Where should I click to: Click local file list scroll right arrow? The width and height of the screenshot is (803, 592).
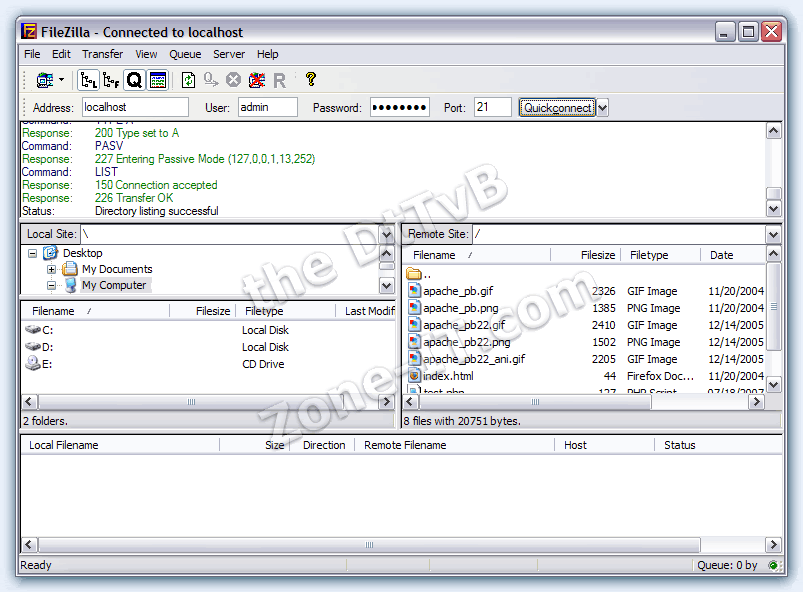[x=387, y=402]
